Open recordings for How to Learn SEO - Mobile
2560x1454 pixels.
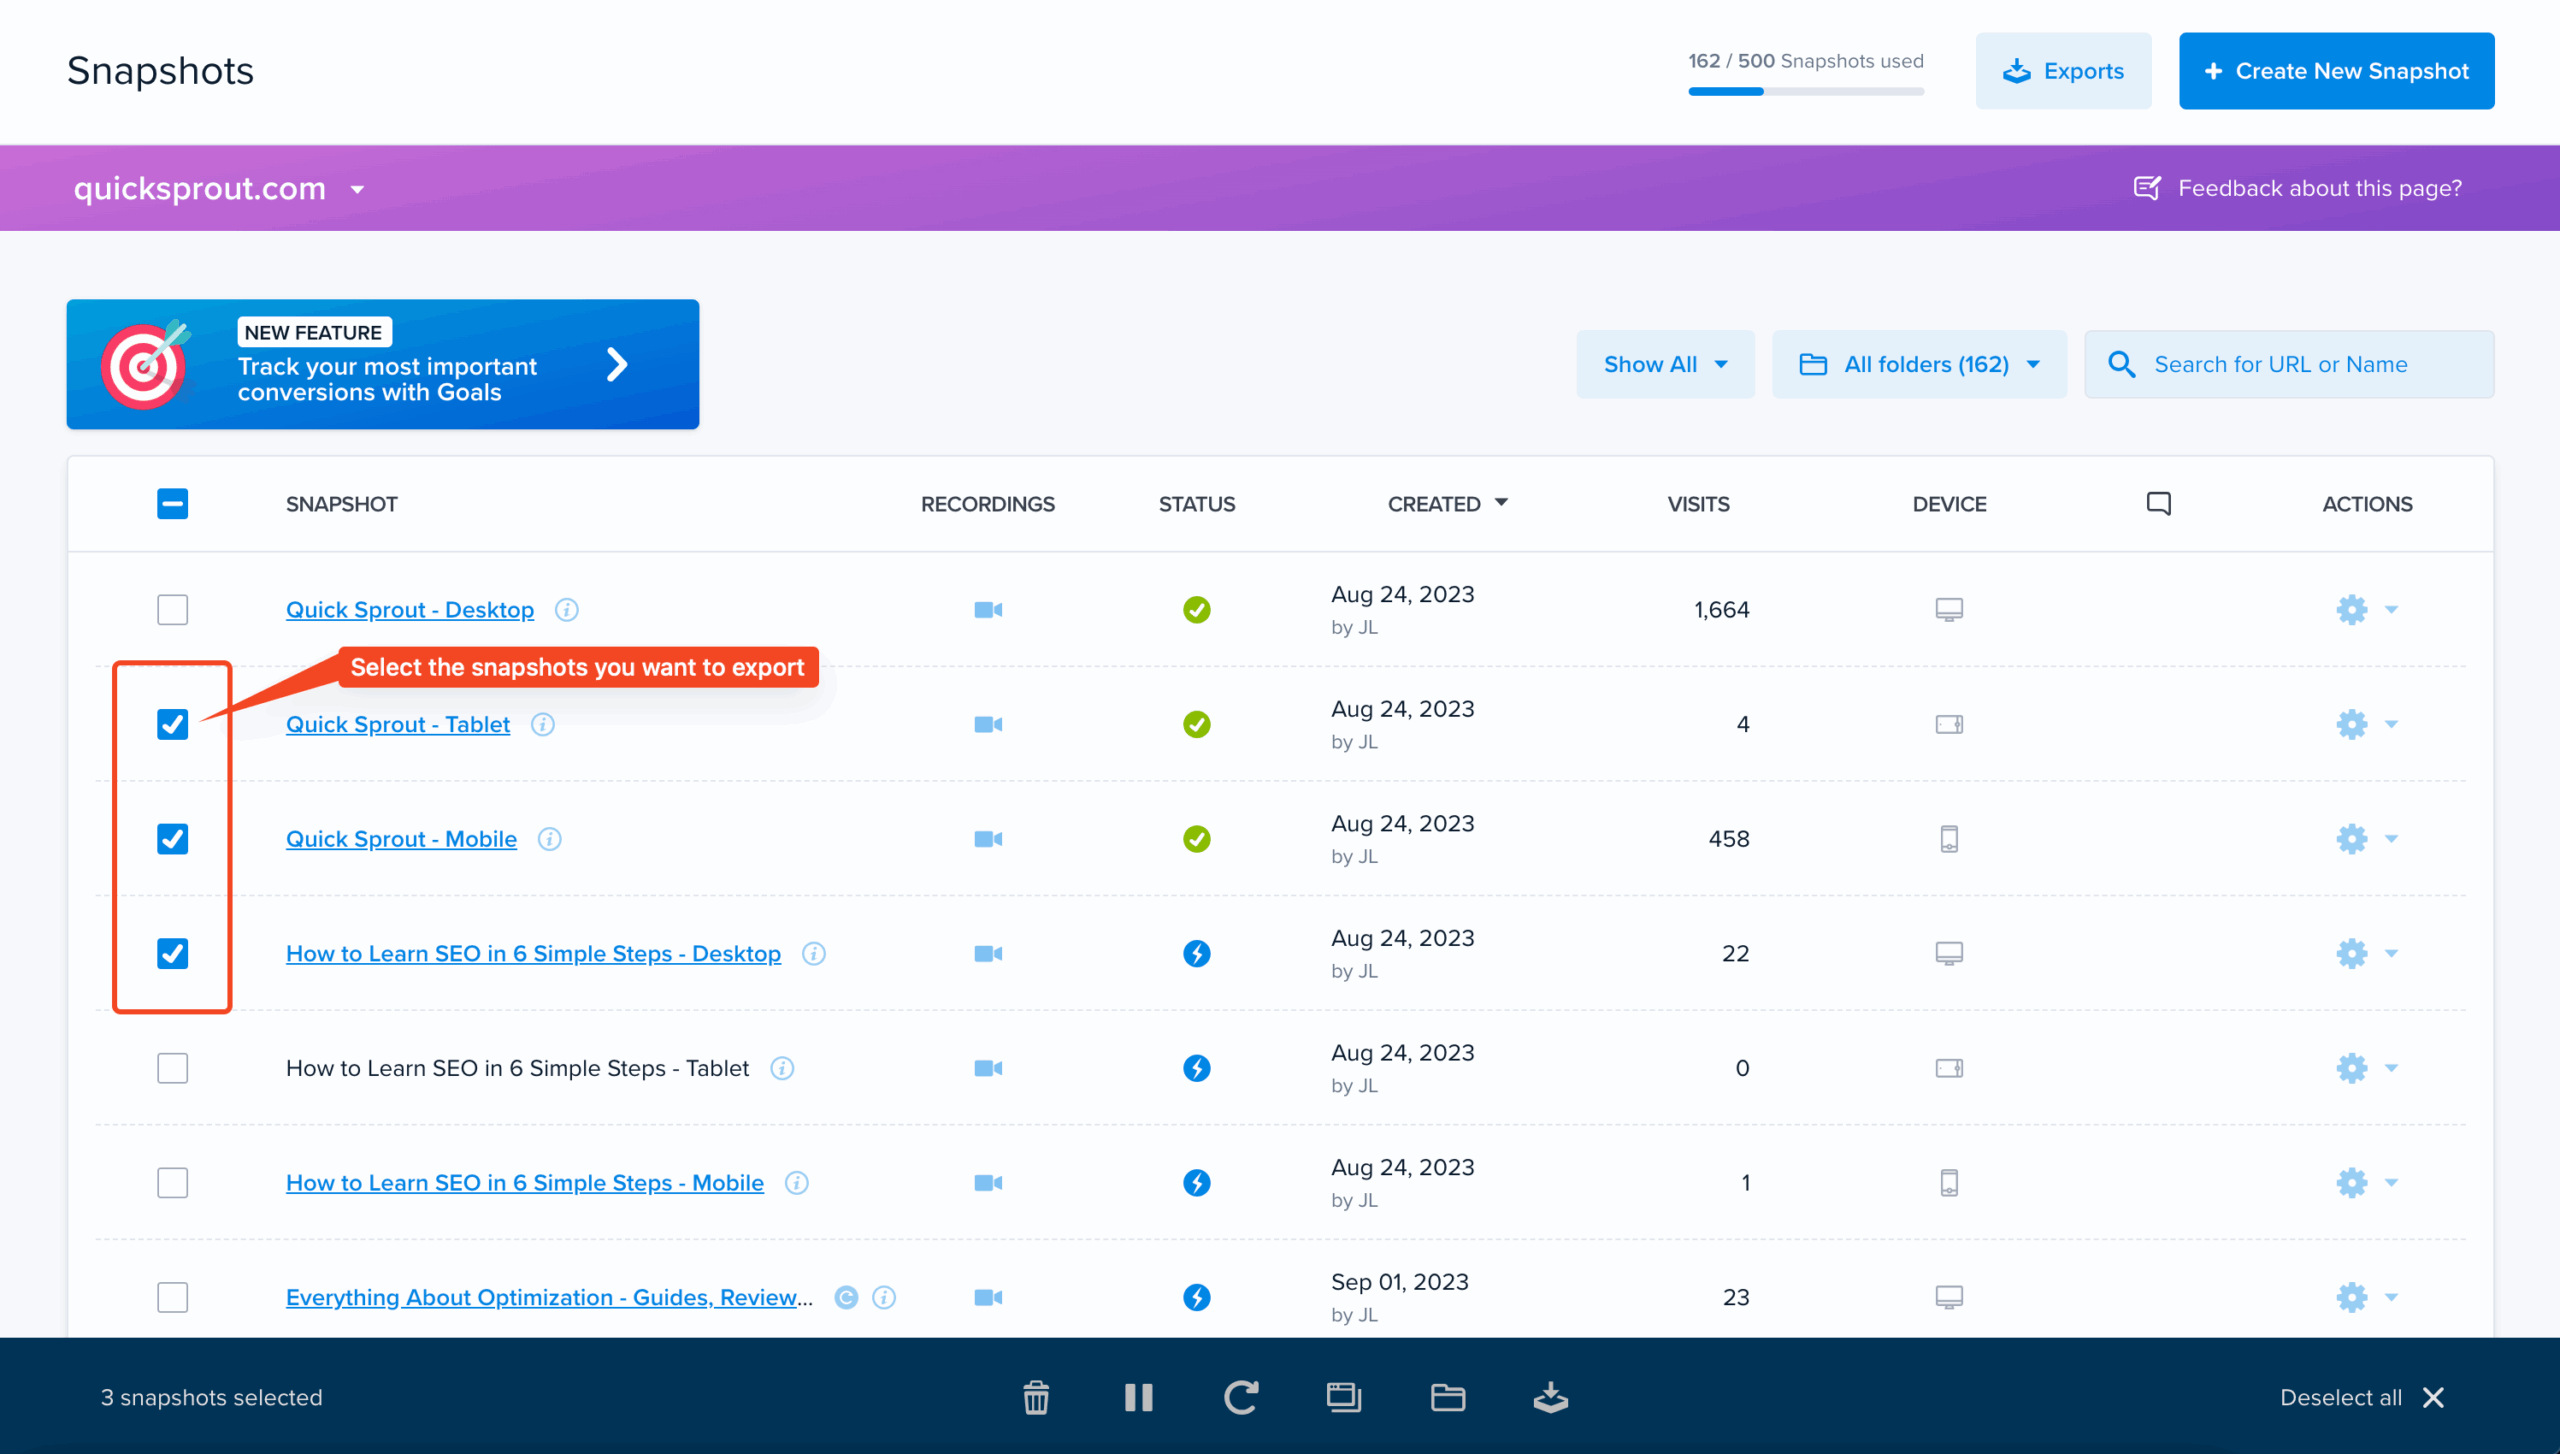pyautogui.click(x=988, y=1182)
